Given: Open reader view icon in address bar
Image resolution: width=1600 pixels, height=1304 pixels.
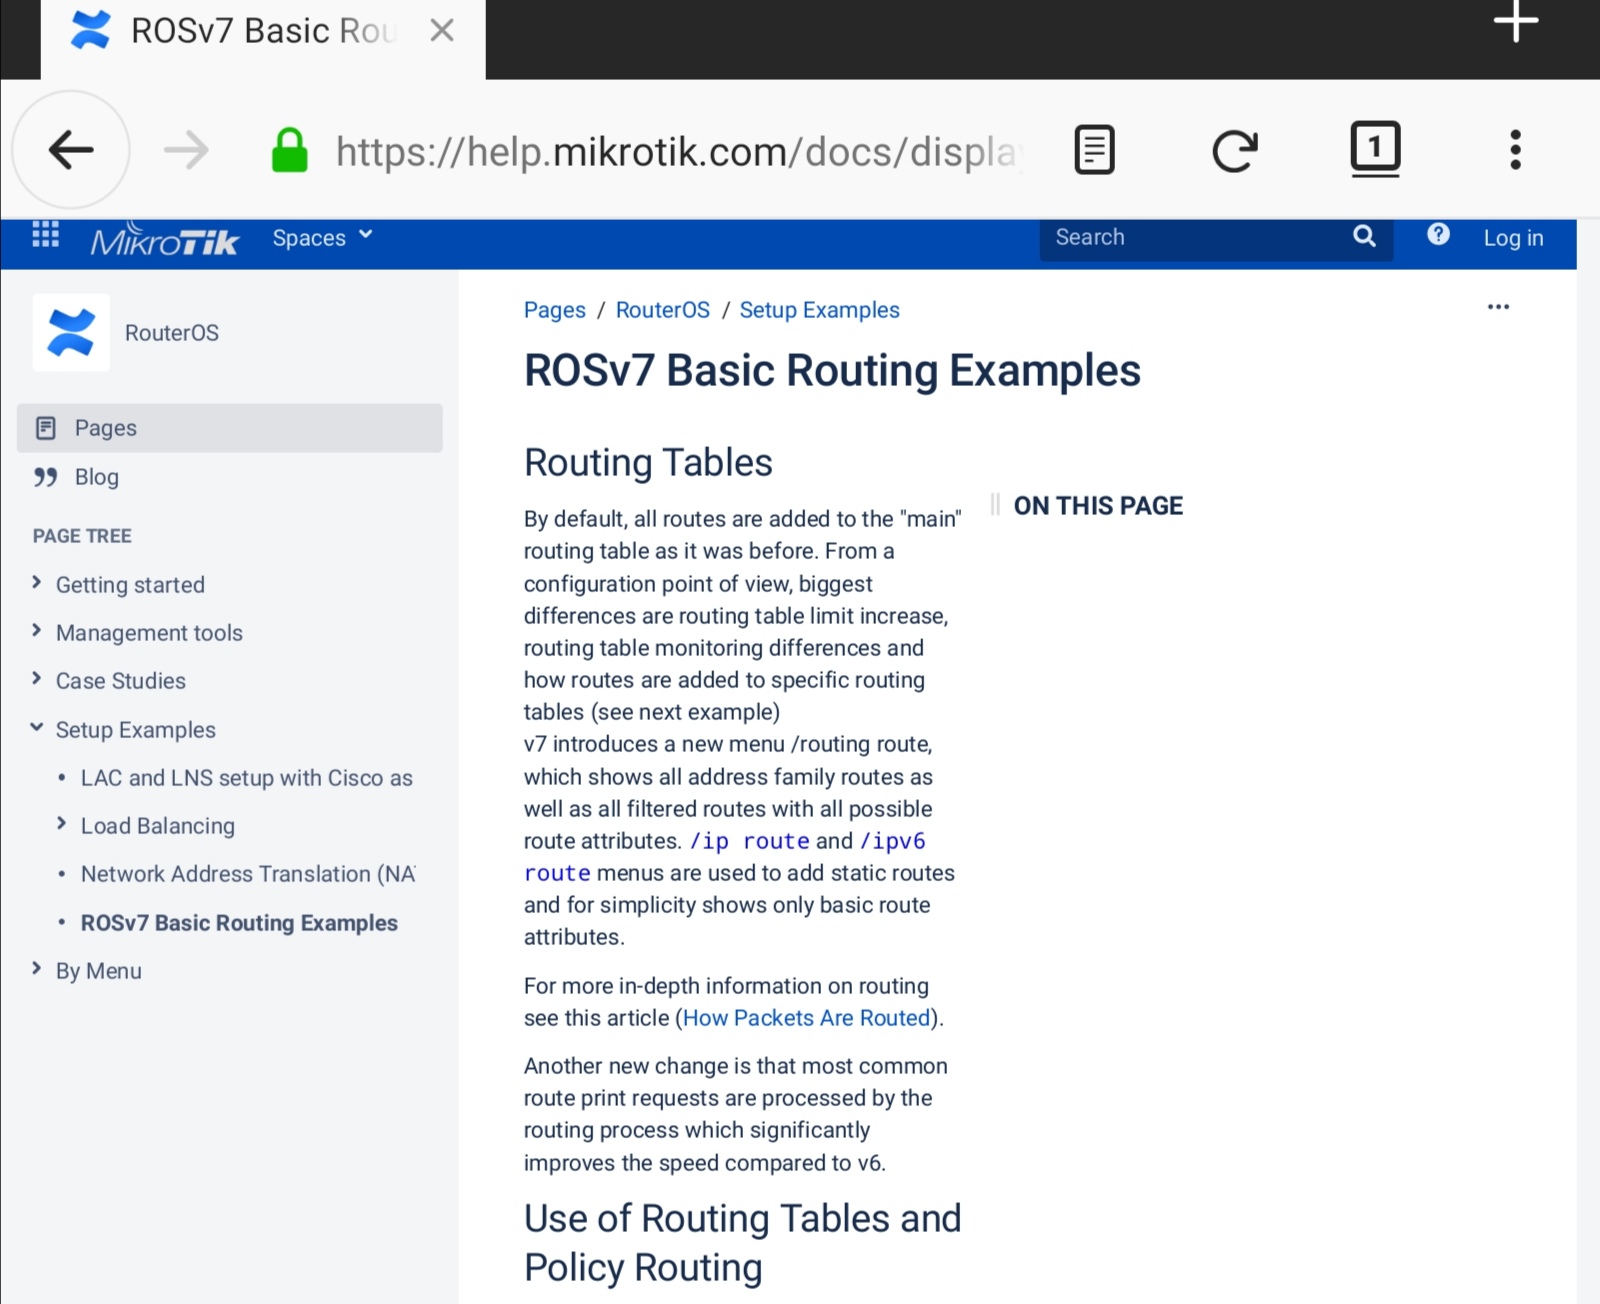Looking at the screenshot, I should pyautogui.click(x=1094, y=151).
